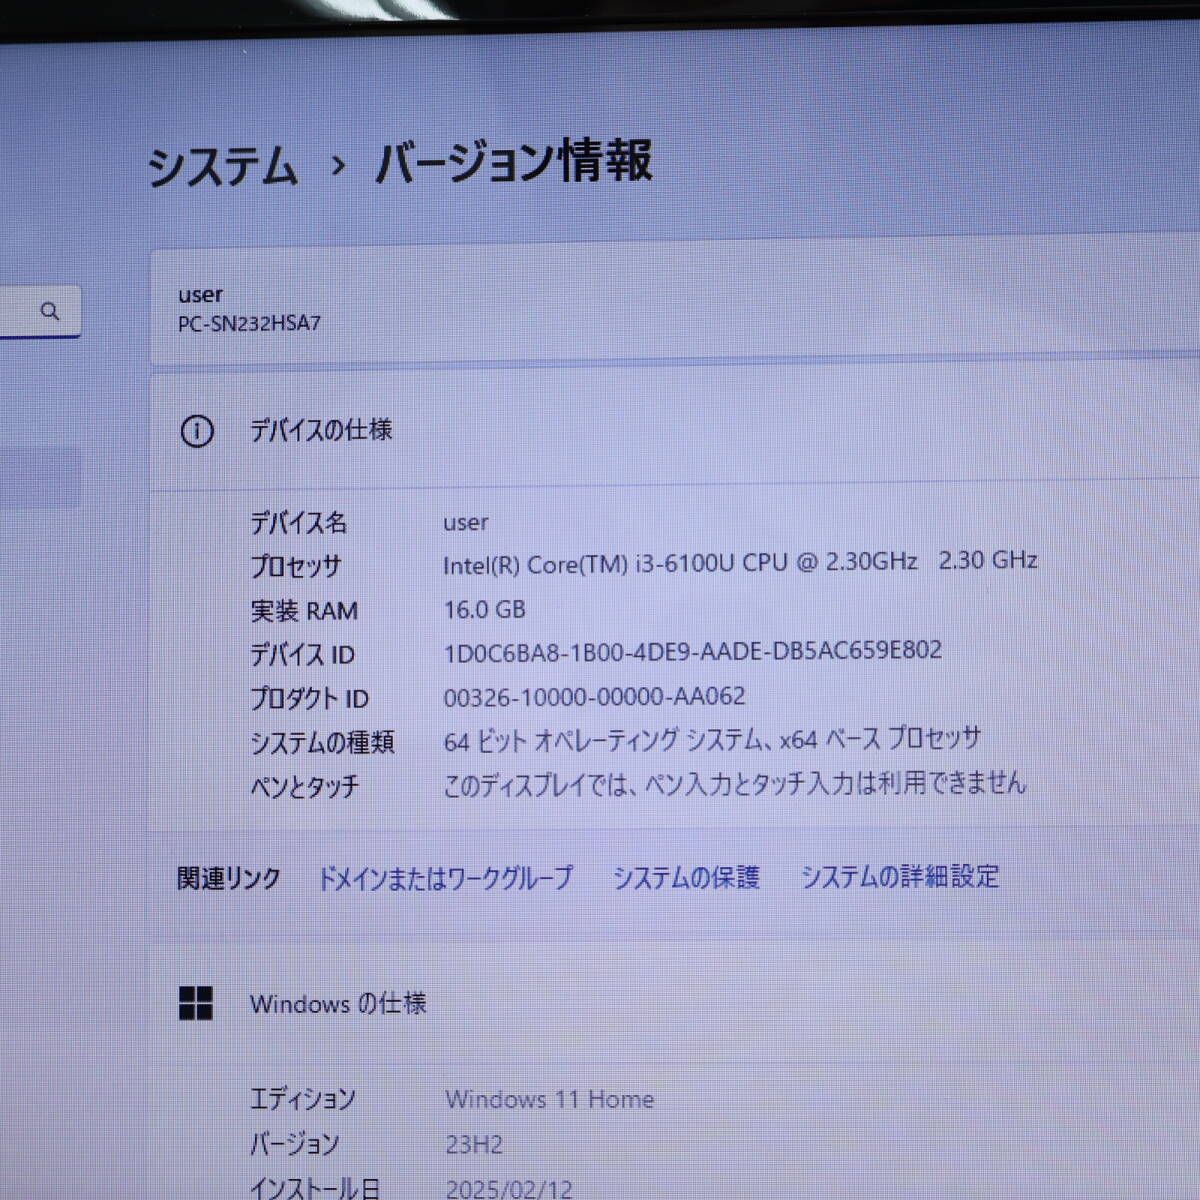Click the 実装 RAM label
This screenshot has height=1200, width=1200.
tap(304, 610)
